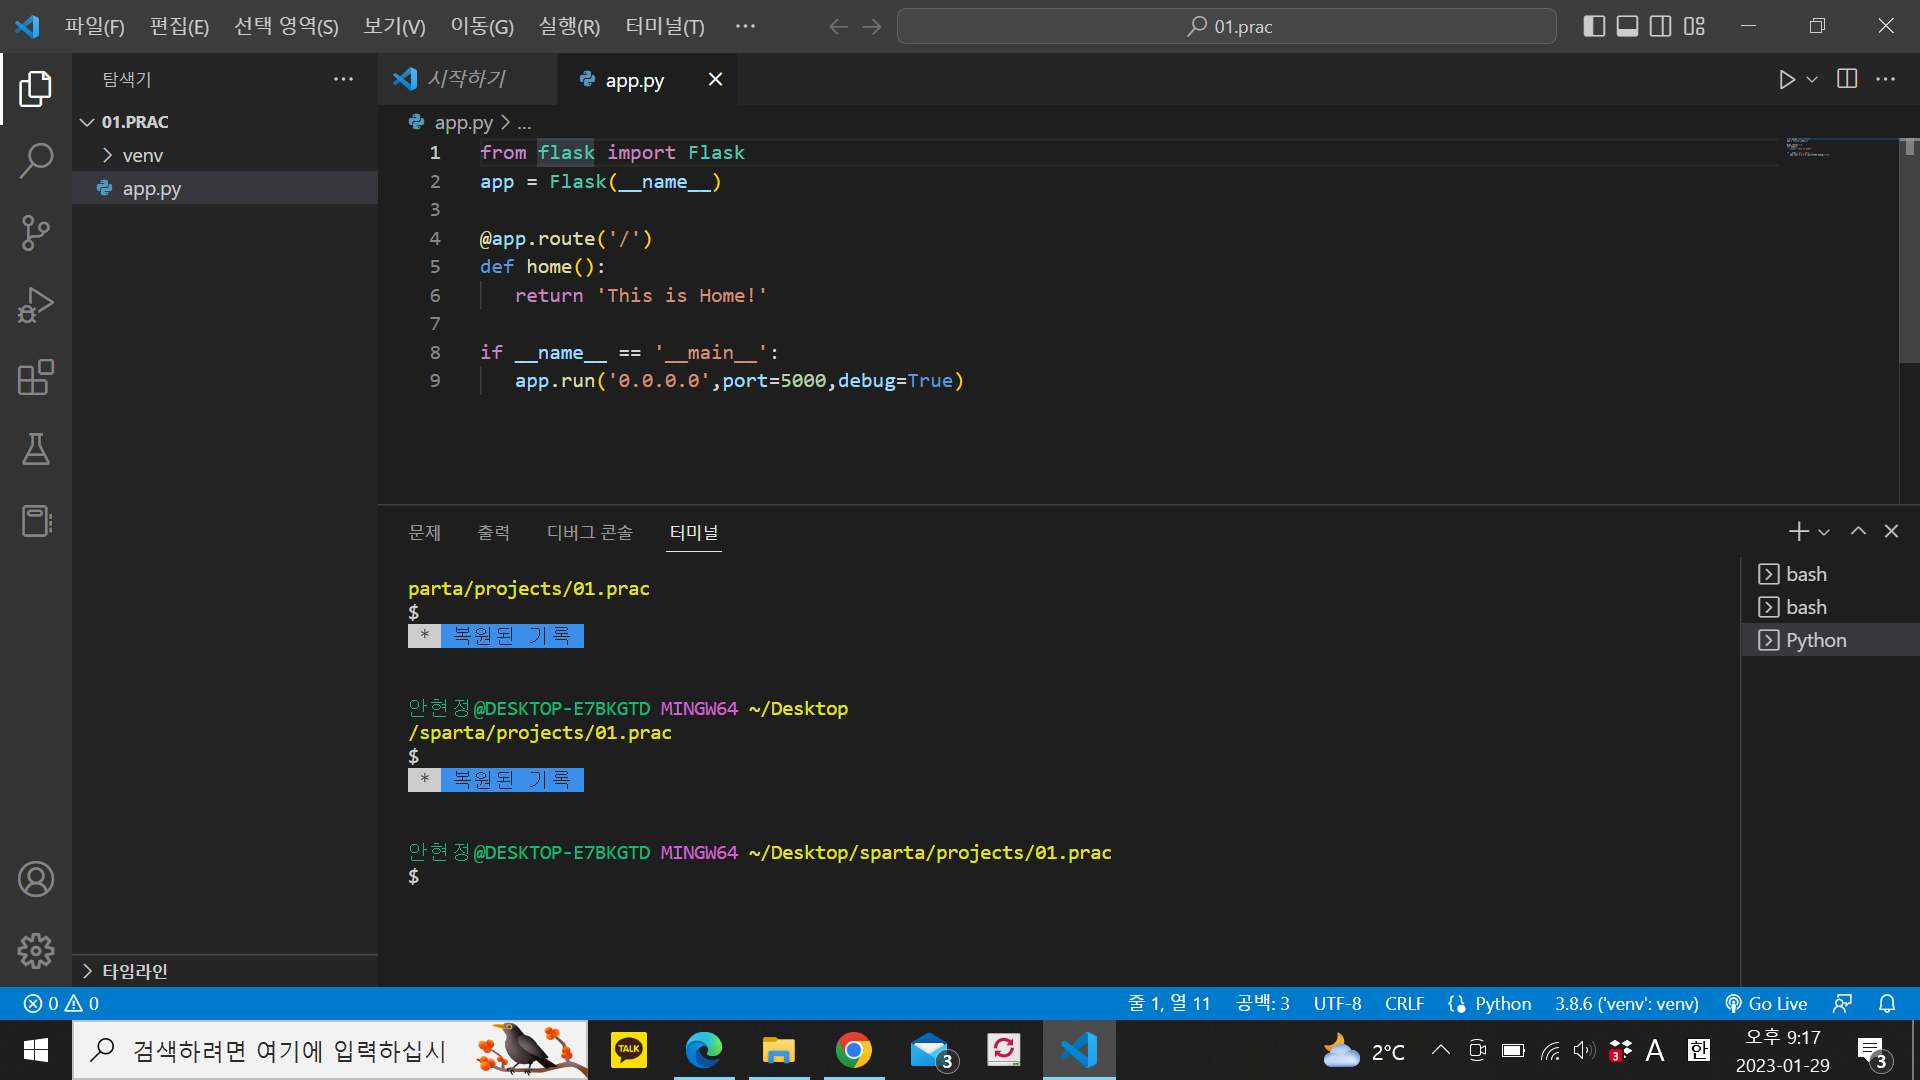
Task: Select app.py in the Explorer tree
Action: (x=225, y=188)
